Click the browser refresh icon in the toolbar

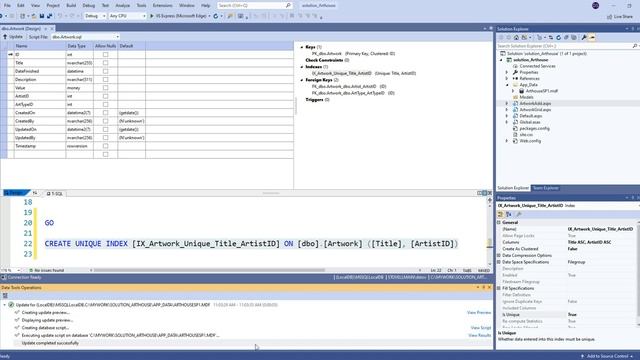point(216,16)
